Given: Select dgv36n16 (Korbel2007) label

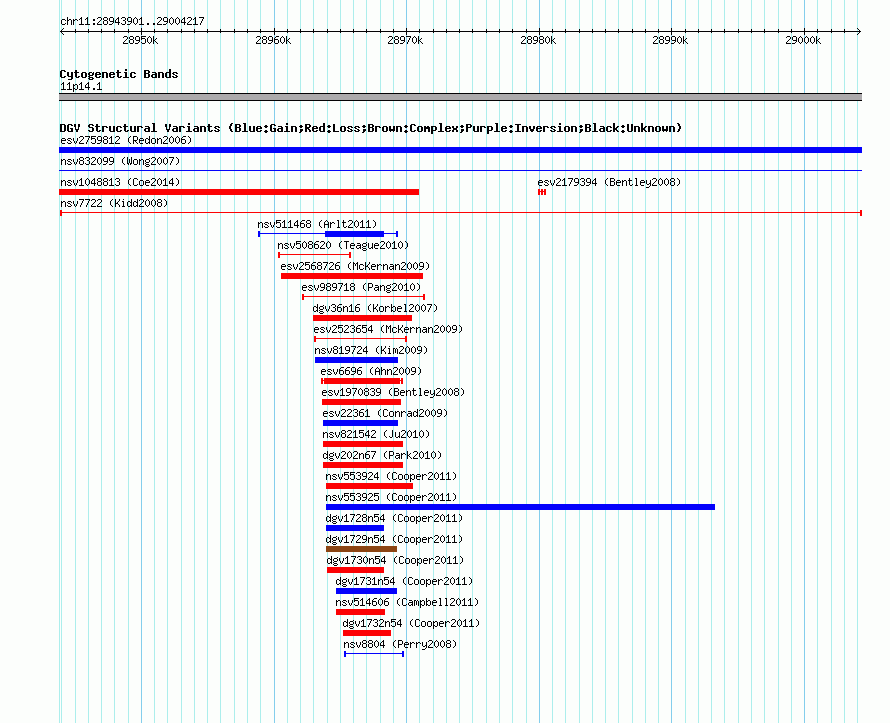Looking at the screenshot, I should (375, 308).
